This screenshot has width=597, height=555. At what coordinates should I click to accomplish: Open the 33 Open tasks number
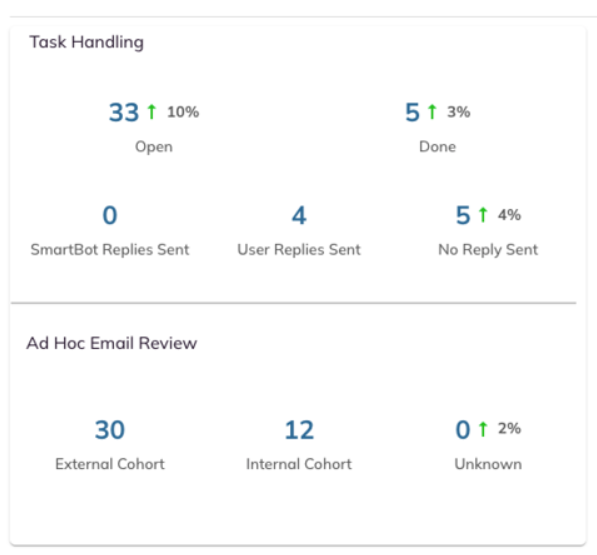pyautogui.click(x=124, y=112)
